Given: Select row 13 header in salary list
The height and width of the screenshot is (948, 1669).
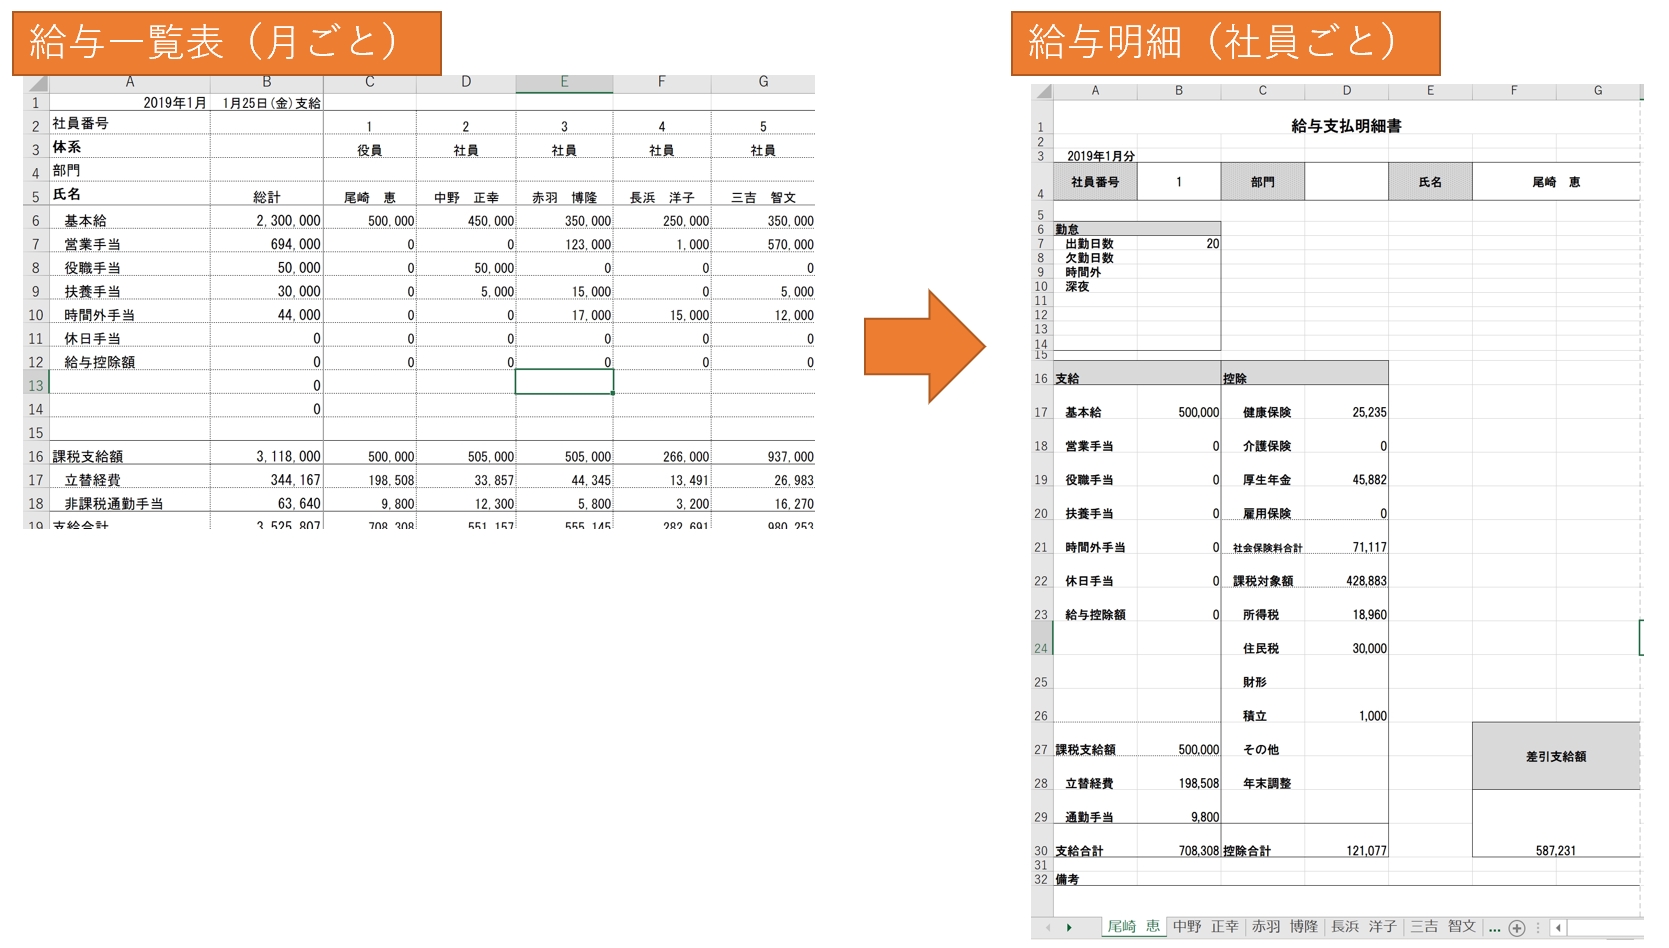Looking at the screenshot, I should point(36,386).
